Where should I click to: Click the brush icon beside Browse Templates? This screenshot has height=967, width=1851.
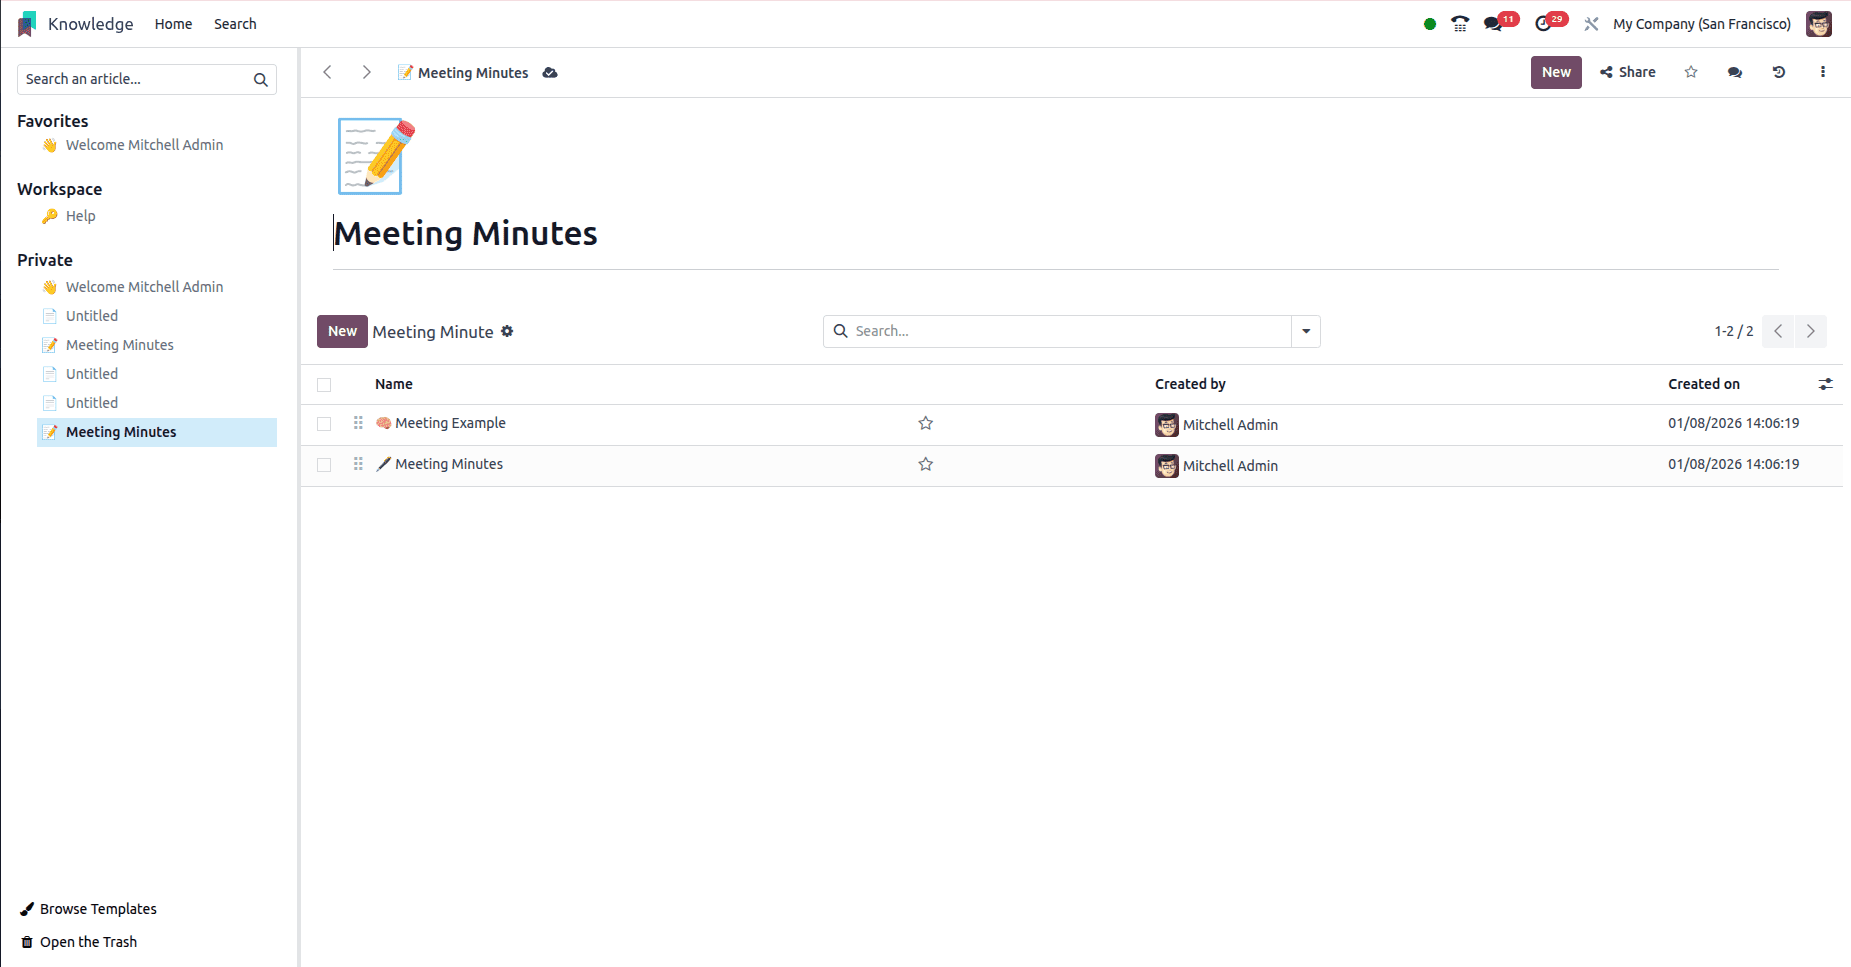[27, 909]
